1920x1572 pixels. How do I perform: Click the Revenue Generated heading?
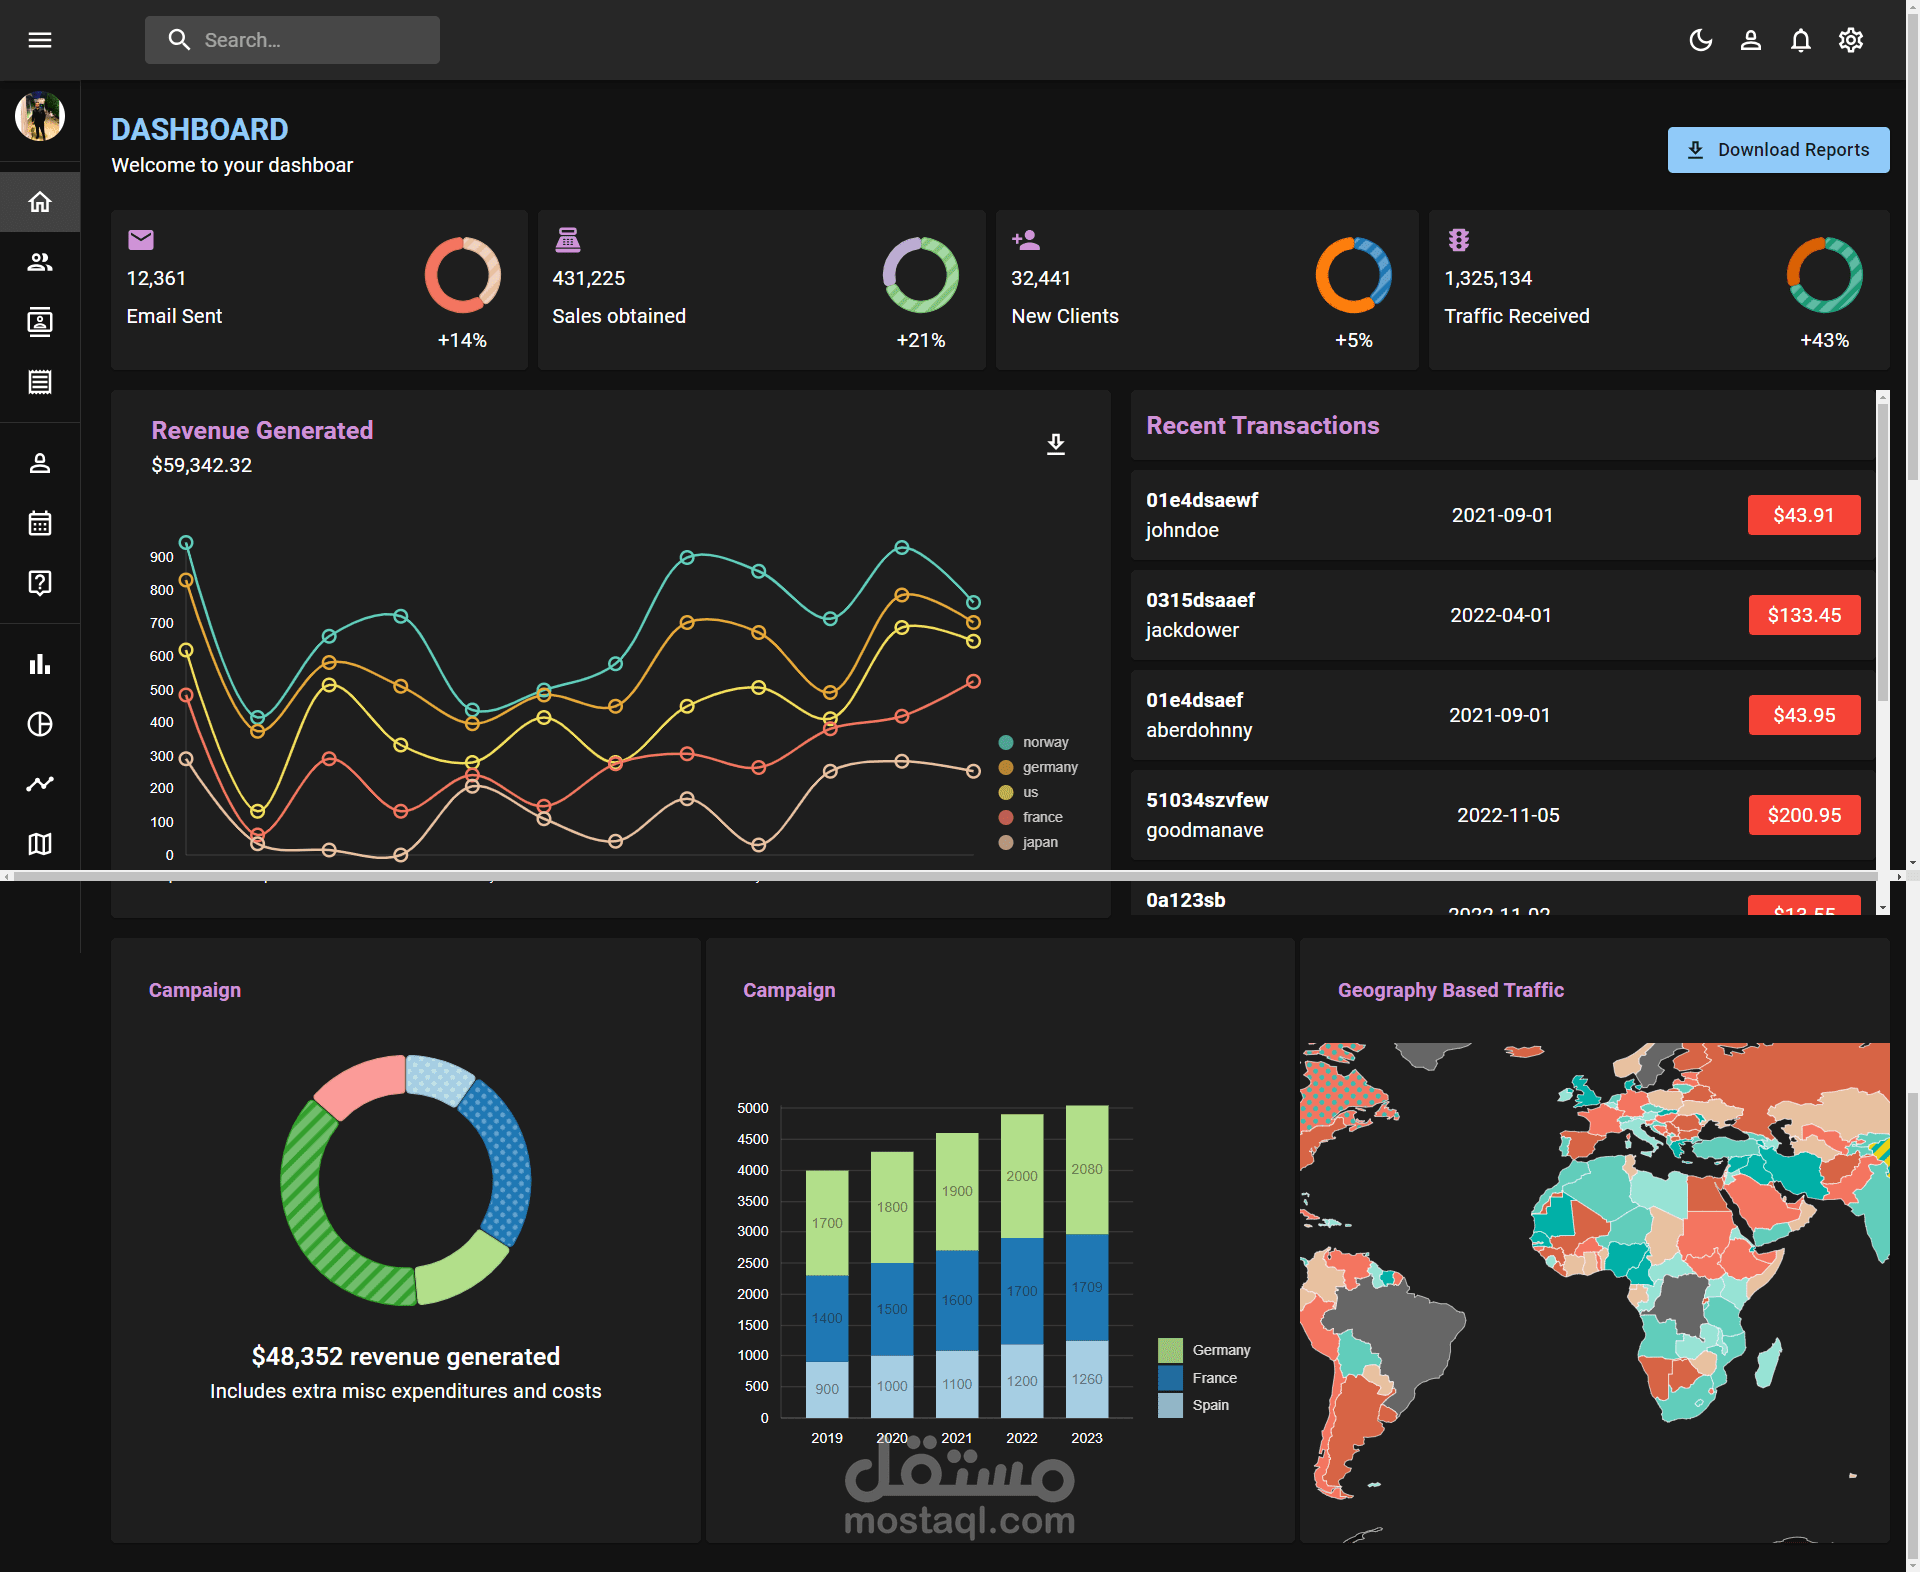pyautogui.click(x=262, y=430)
